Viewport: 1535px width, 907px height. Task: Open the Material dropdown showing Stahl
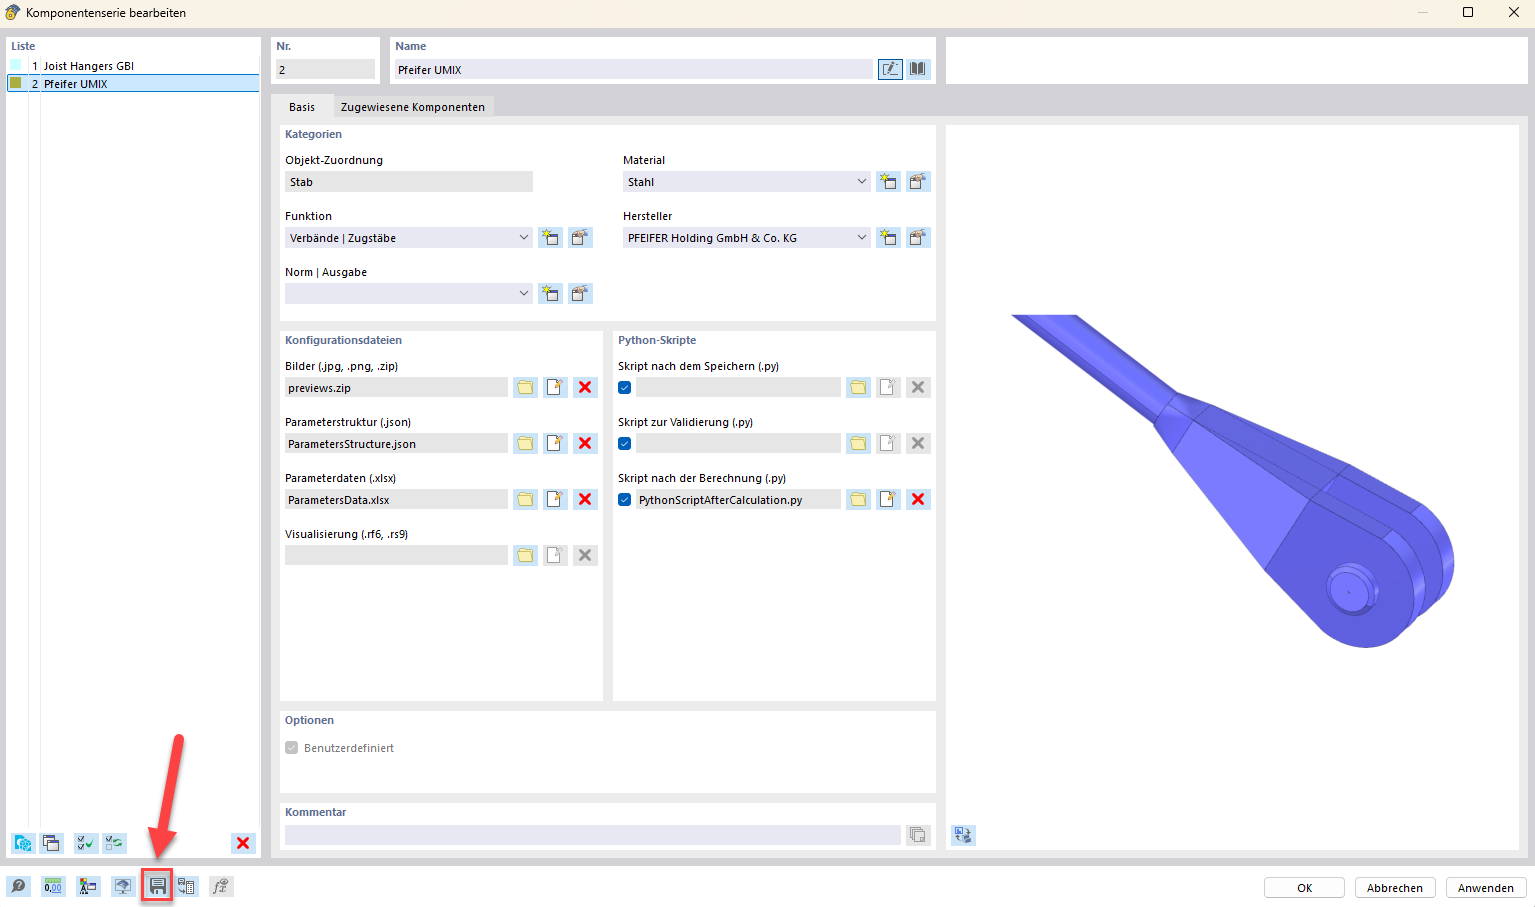click(x=746, y=182)
